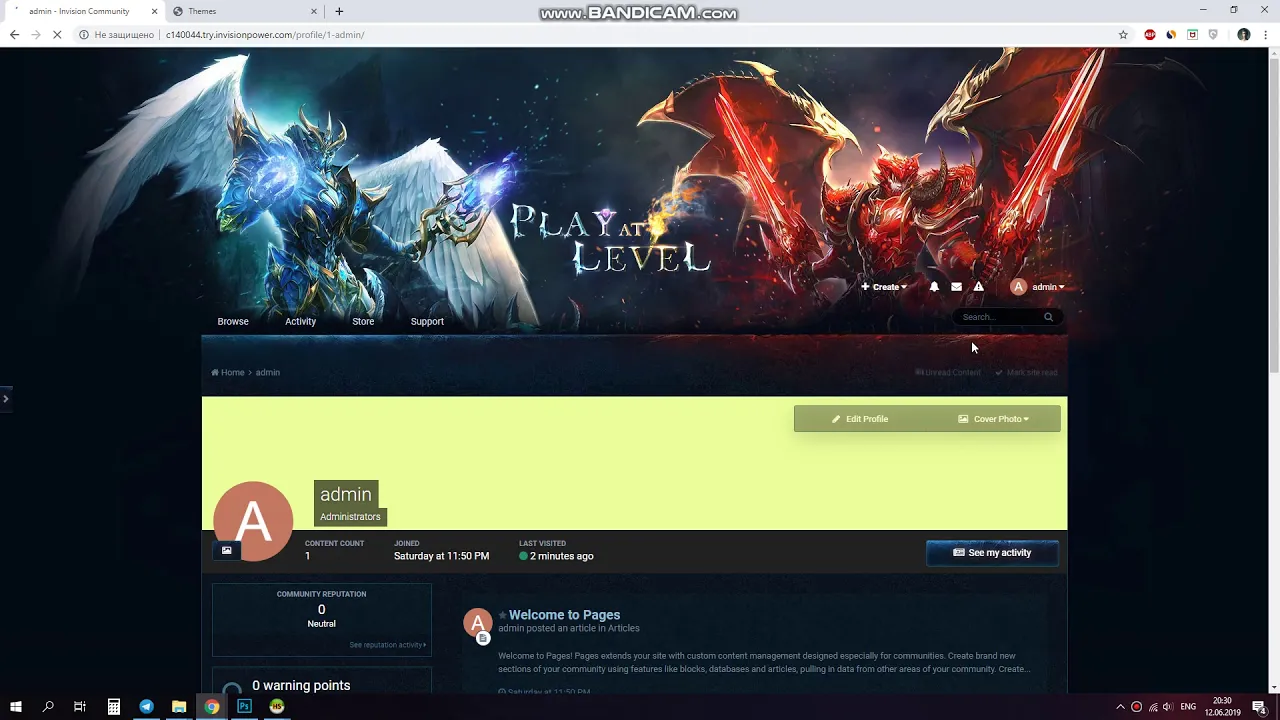Open the Unread Content link

coord(948,372)
